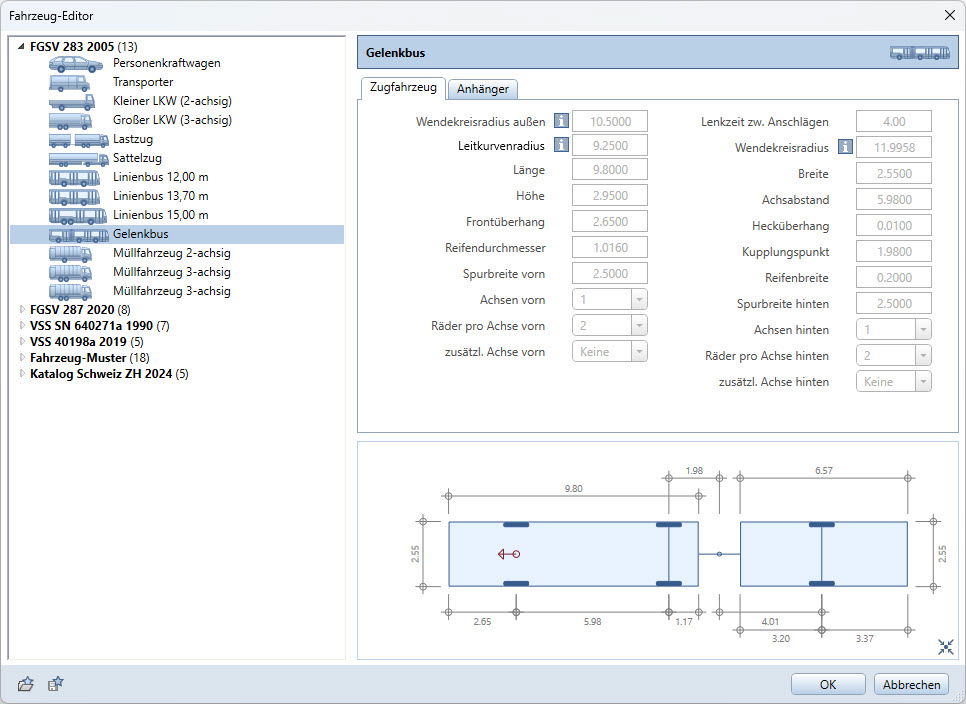Select the Personenkraftwagen vehicle icon

coord(78,63)
